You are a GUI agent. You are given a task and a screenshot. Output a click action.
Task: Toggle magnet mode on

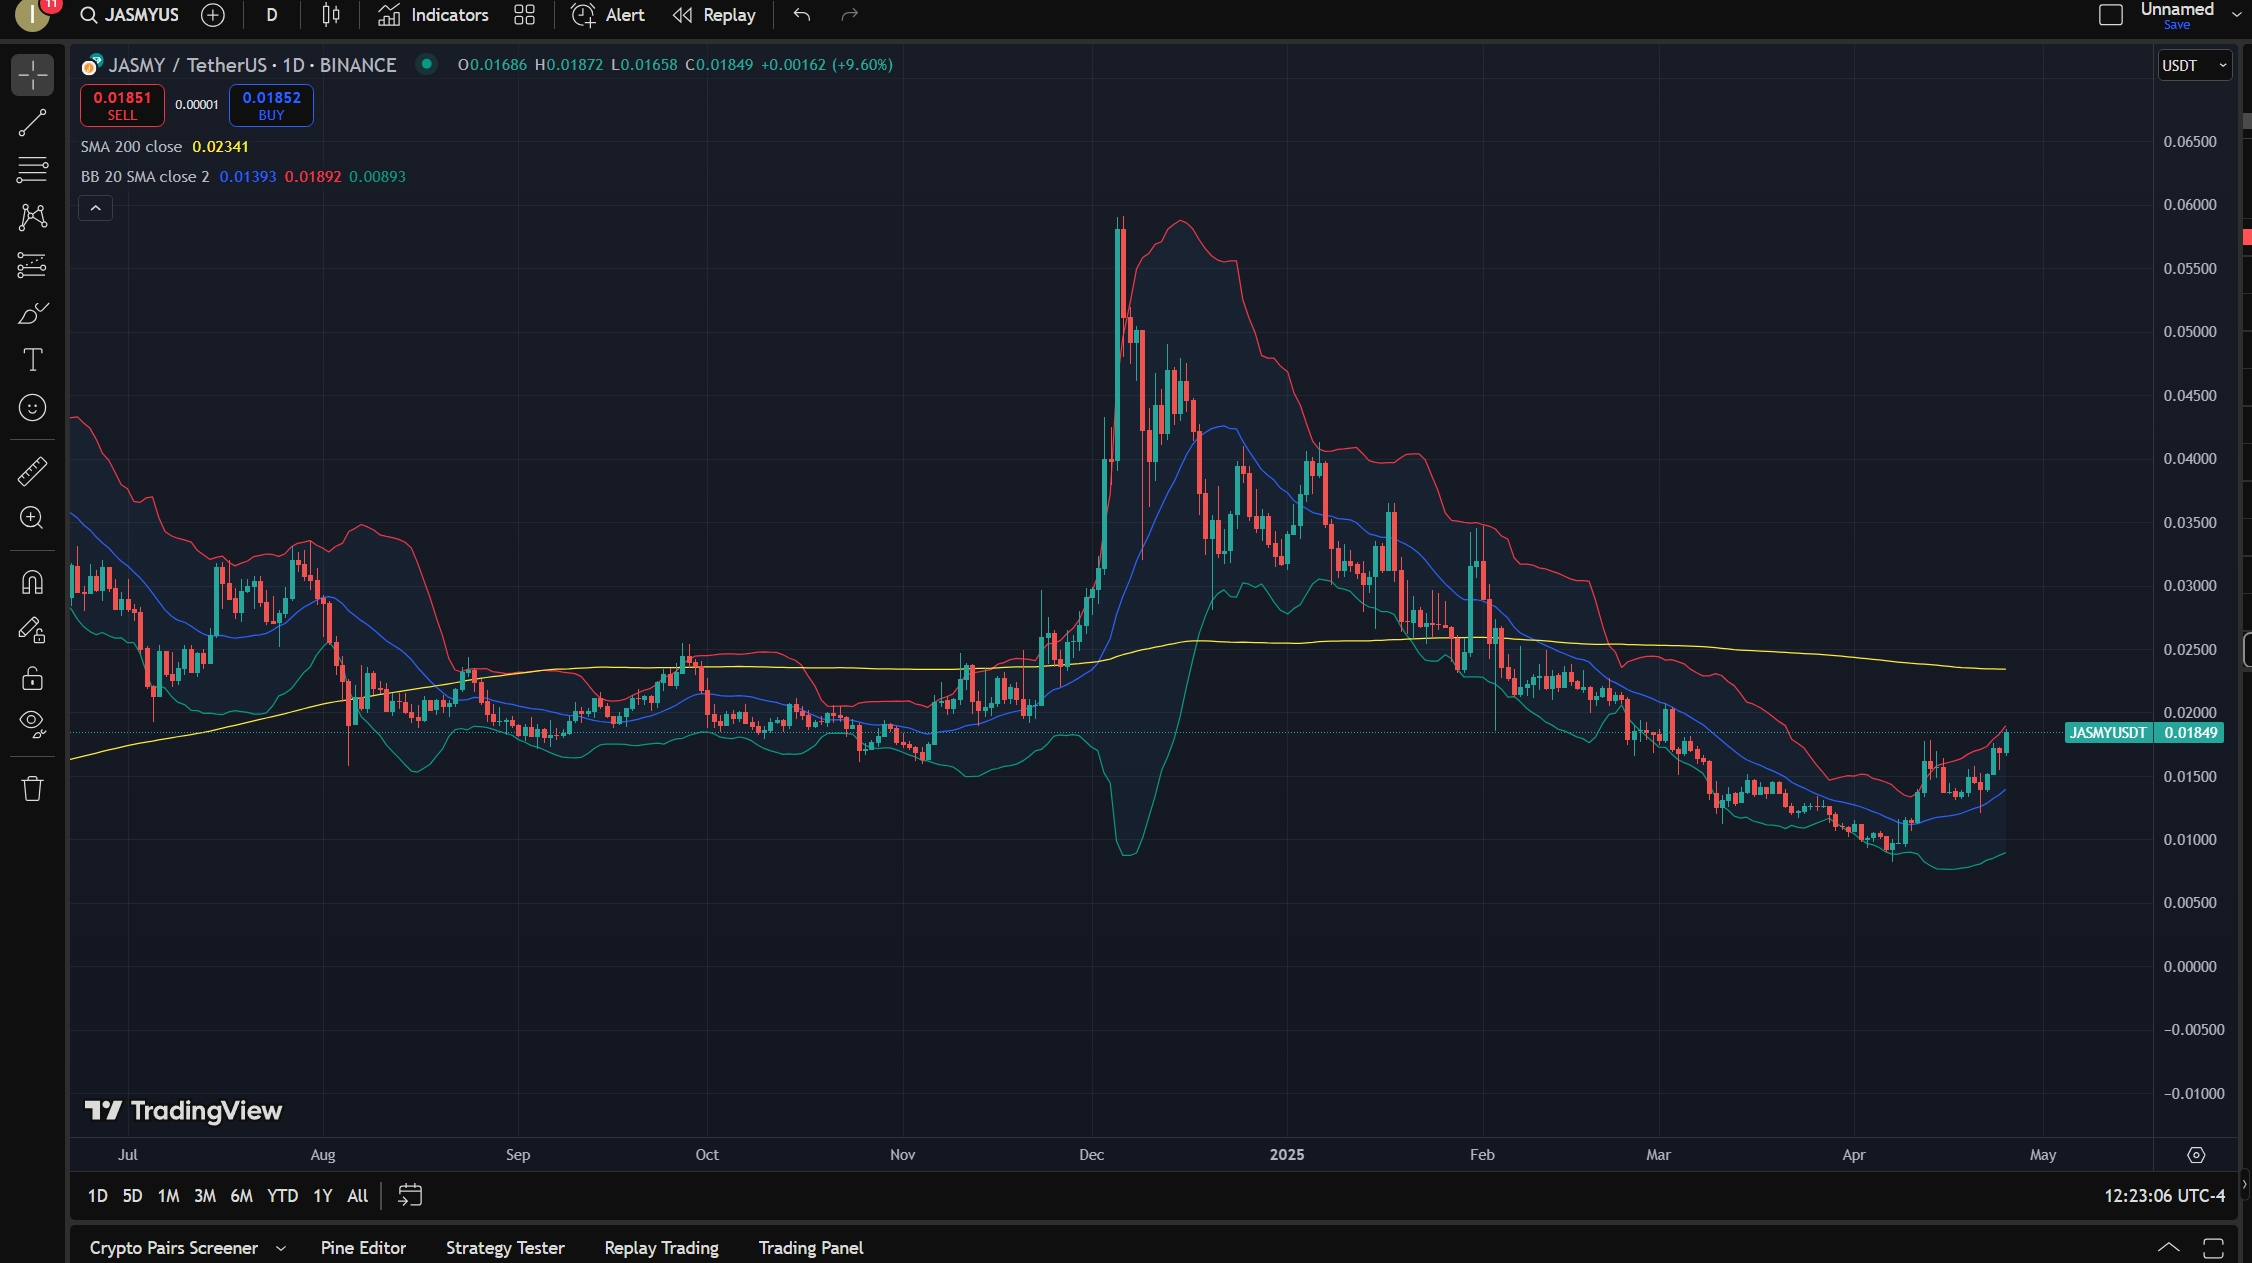(x=32, y=582)
